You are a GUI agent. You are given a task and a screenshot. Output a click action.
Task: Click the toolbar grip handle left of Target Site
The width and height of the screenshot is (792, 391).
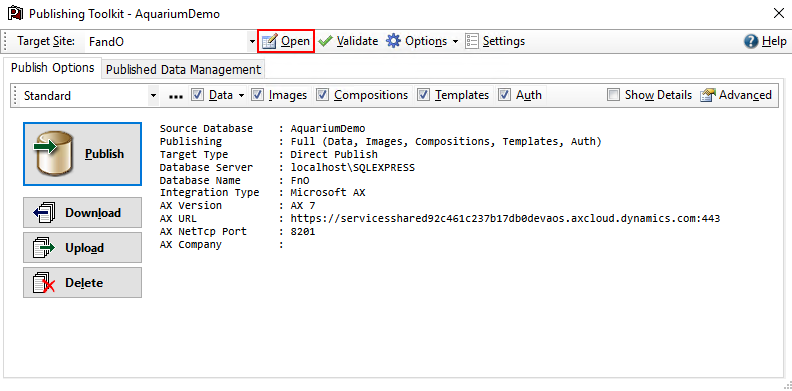click(x=6, y=41)
